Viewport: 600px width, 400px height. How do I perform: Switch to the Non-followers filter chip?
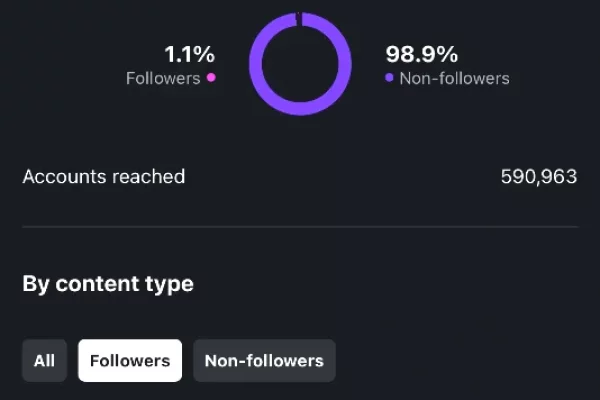(x=264, y=361)
